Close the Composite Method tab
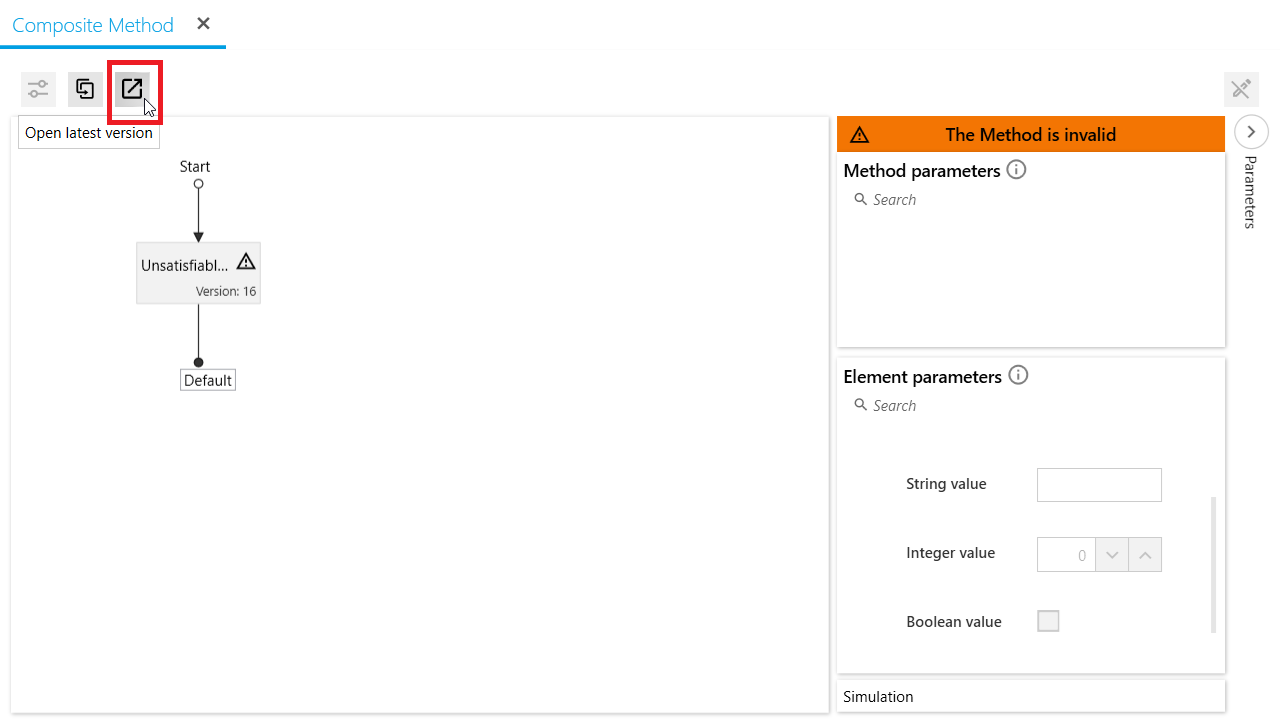 pyautogui.click(x=203, y=24)
